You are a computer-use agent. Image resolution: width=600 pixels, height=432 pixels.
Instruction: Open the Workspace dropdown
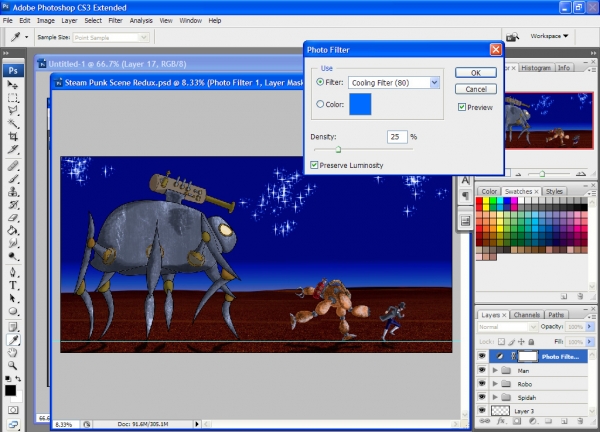549,36
